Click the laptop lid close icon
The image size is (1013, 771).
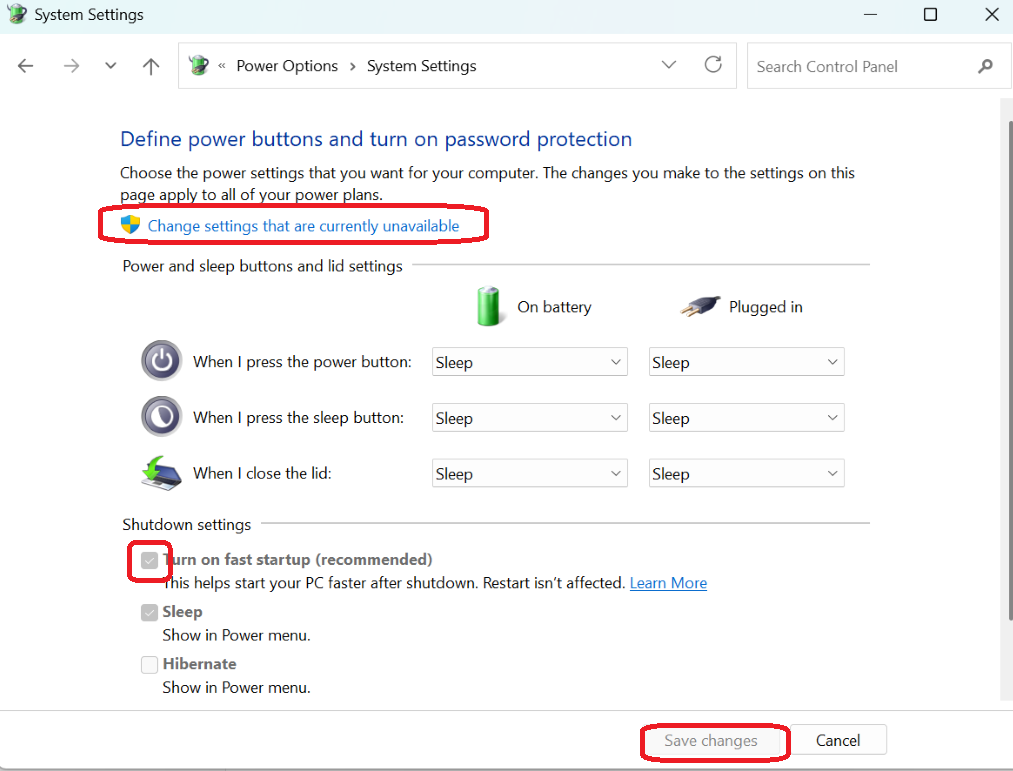pos(162,473)
